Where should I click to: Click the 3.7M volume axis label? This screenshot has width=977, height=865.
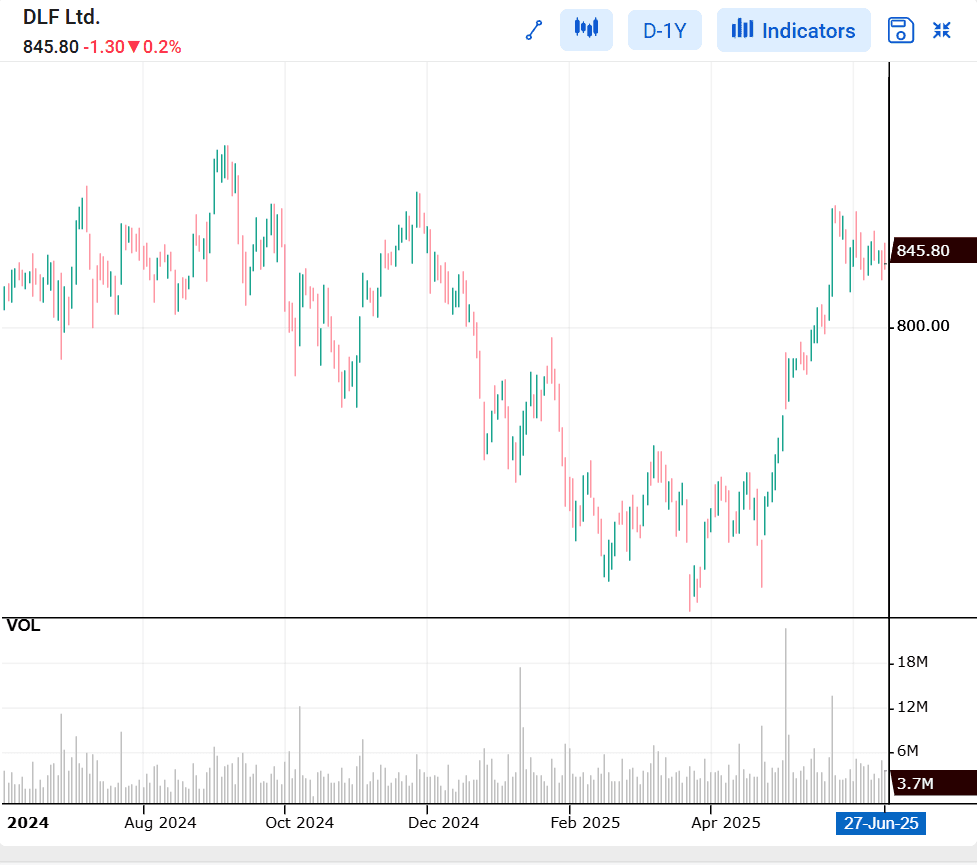[933, 783]
